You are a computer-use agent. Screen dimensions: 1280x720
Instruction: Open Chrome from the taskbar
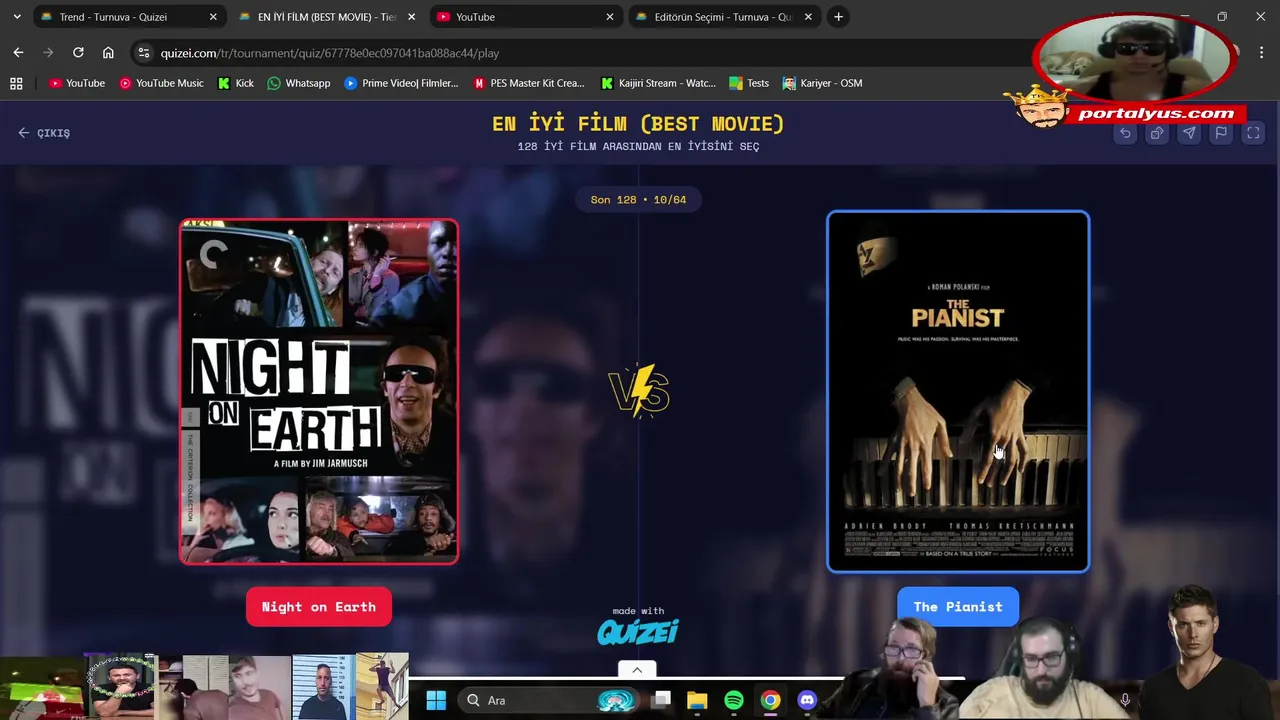(770, 701)
